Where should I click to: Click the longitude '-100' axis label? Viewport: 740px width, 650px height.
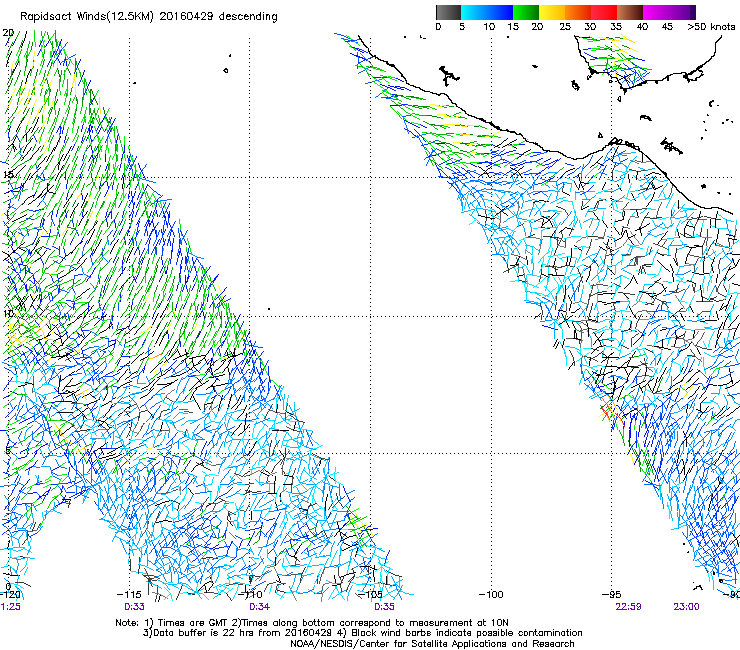(491, 595)
